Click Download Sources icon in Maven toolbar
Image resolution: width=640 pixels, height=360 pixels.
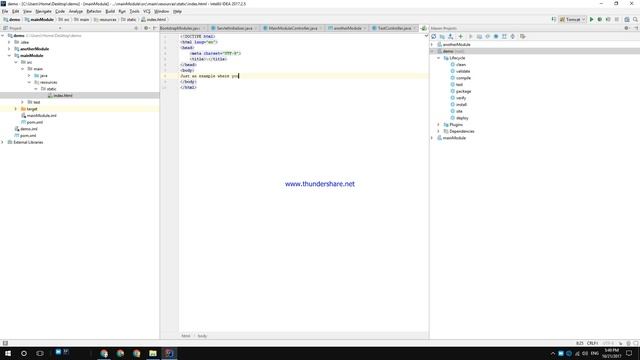click(x=451, y=36)
